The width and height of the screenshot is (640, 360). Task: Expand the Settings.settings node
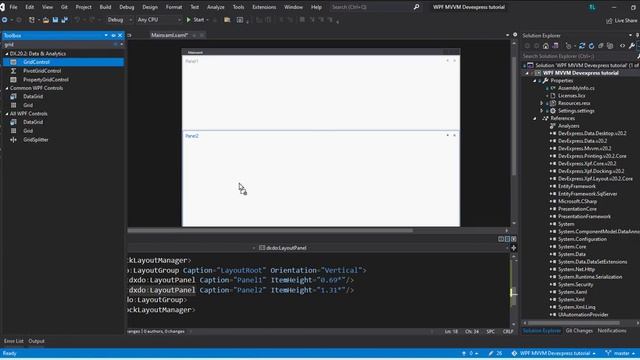pyautogui.click(x=542, y=111)
